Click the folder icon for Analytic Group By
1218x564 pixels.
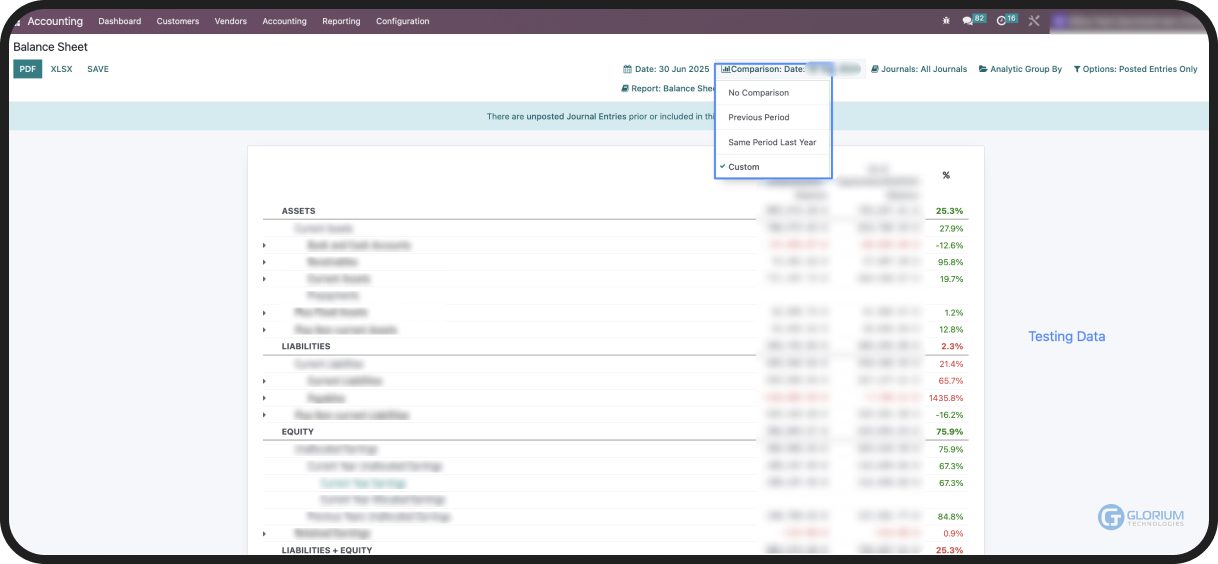(983, 69)
